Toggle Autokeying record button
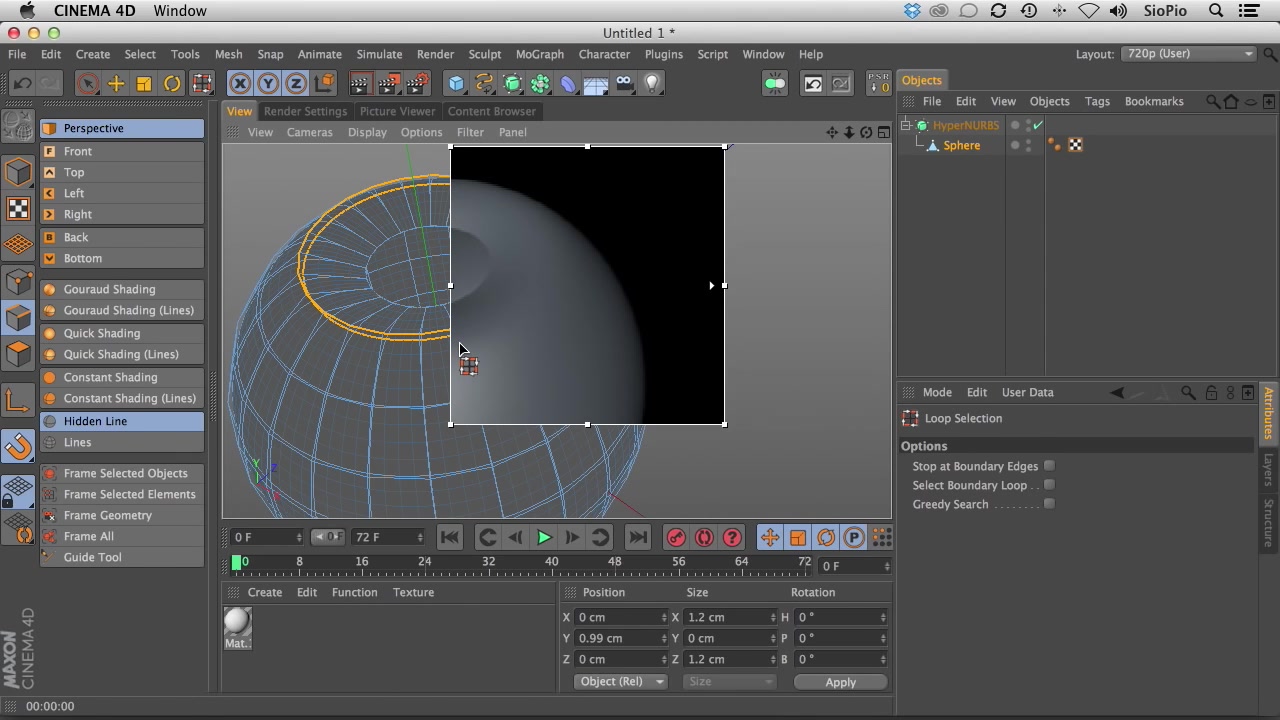This screenshot has width=1280, height=720. 704,538
